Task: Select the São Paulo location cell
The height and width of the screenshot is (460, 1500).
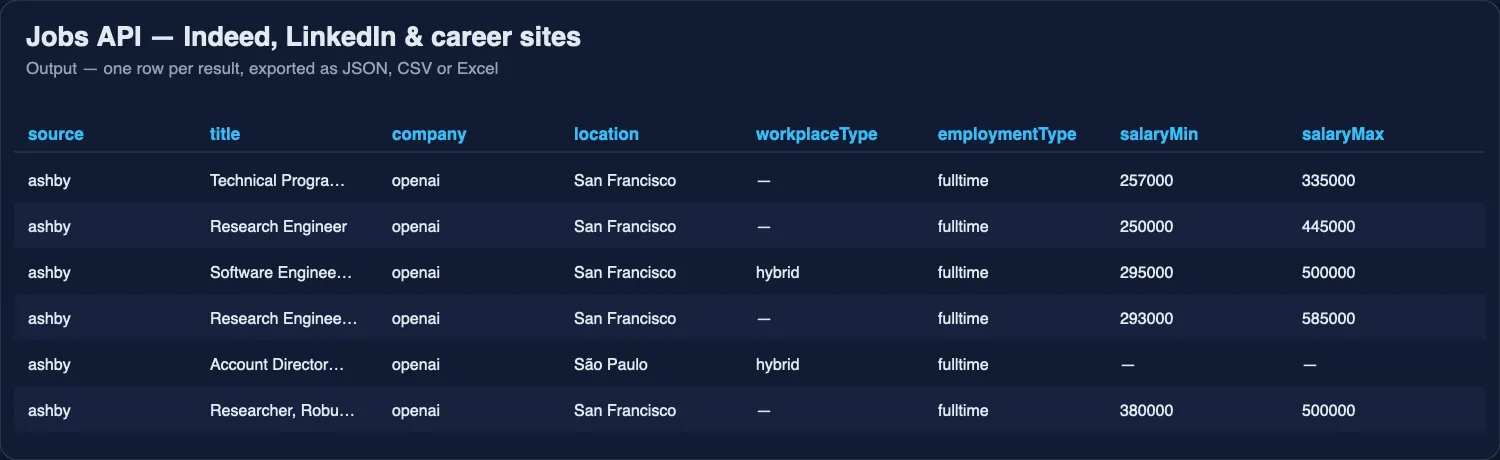Action: tap(611, 365)
